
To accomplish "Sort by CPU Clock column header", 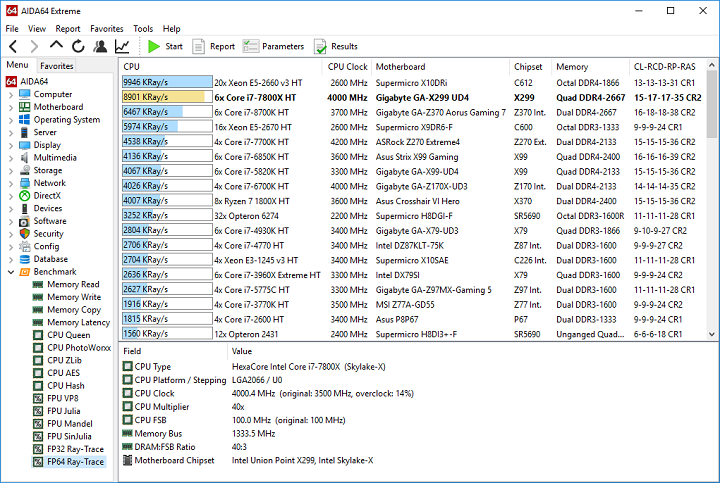I will pos(347,67).
